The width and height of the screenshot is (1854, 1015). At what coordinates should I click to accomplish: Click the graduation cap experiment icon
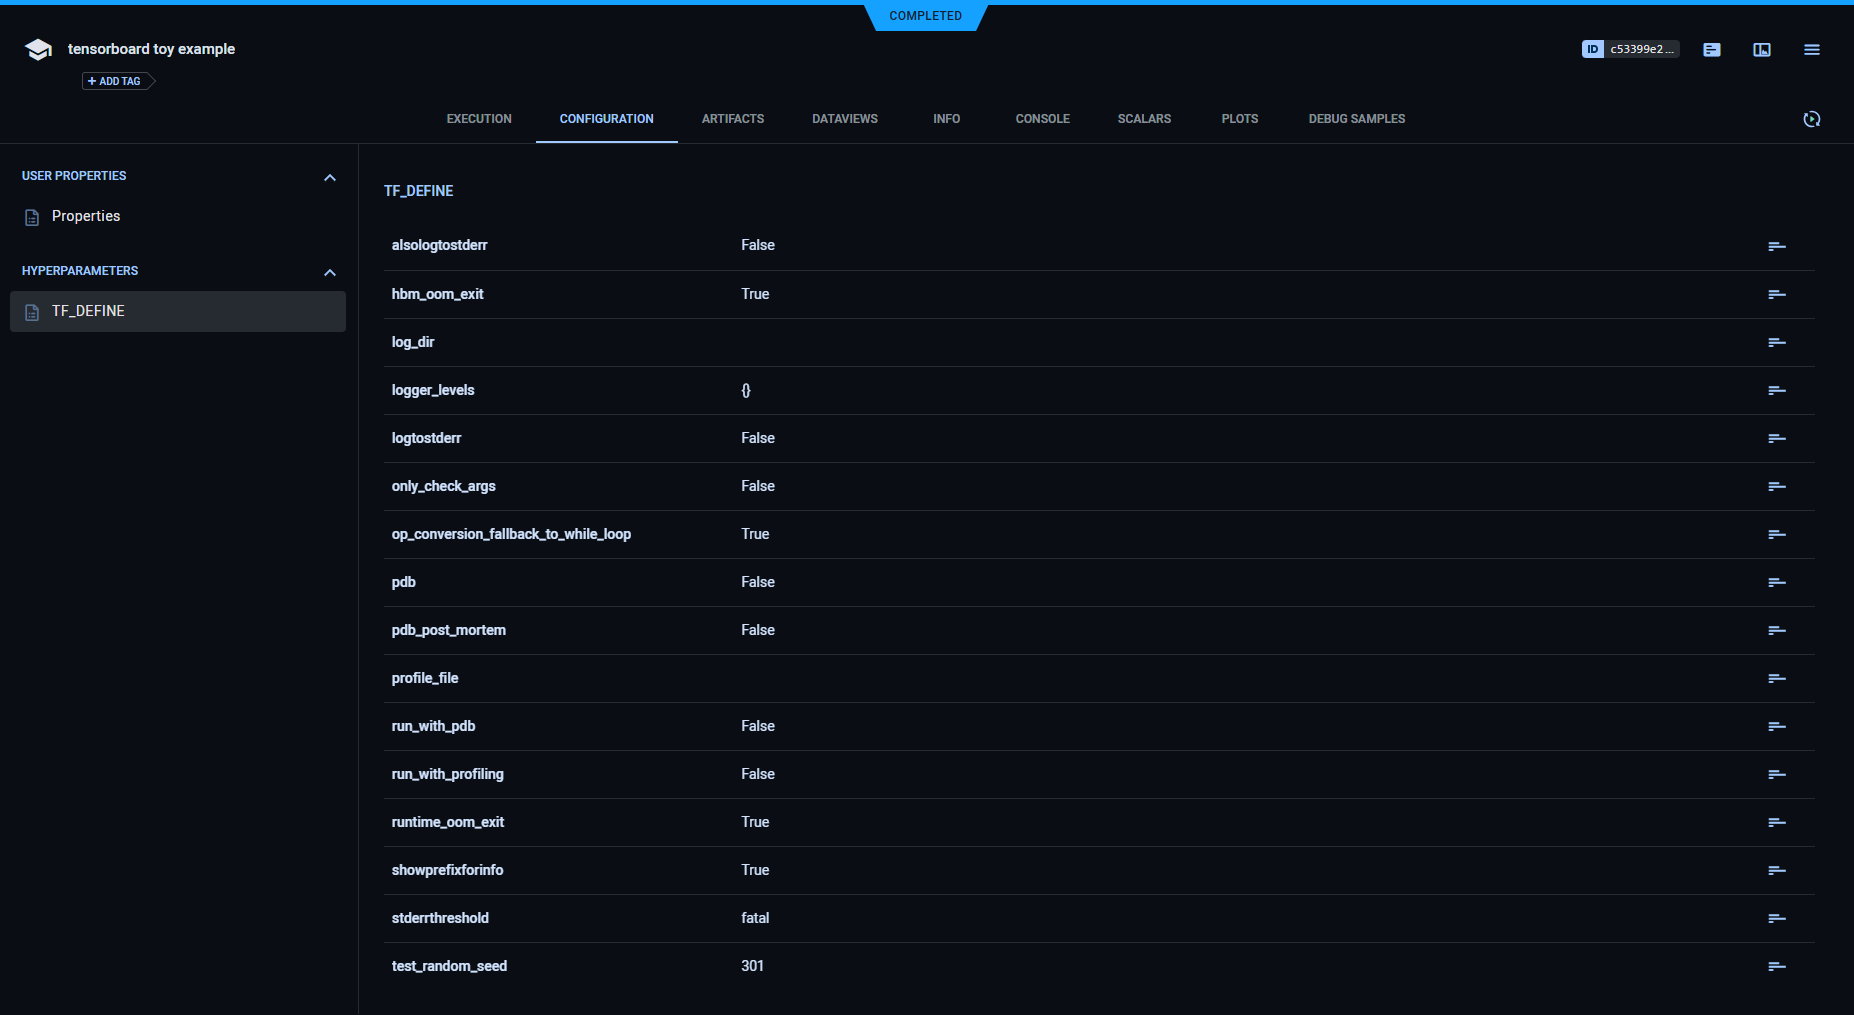[x=38, y=50]
